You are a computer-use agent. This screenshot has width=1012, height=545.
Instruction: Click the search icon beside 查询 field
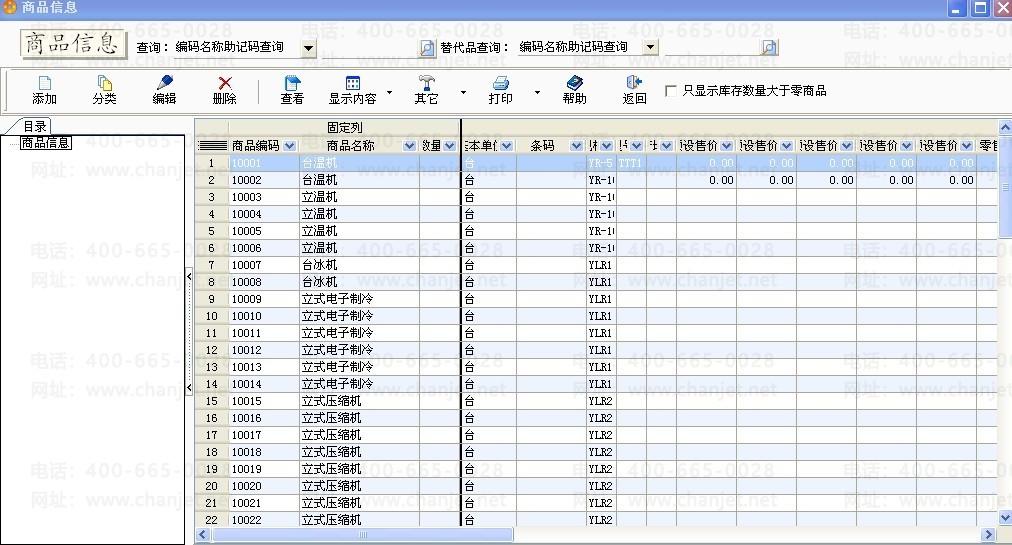427,47
